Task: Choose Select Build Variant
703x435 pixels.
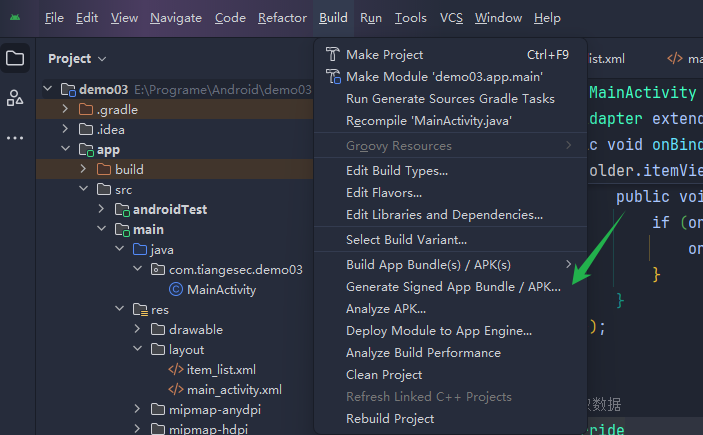Action: coord(451,239)
